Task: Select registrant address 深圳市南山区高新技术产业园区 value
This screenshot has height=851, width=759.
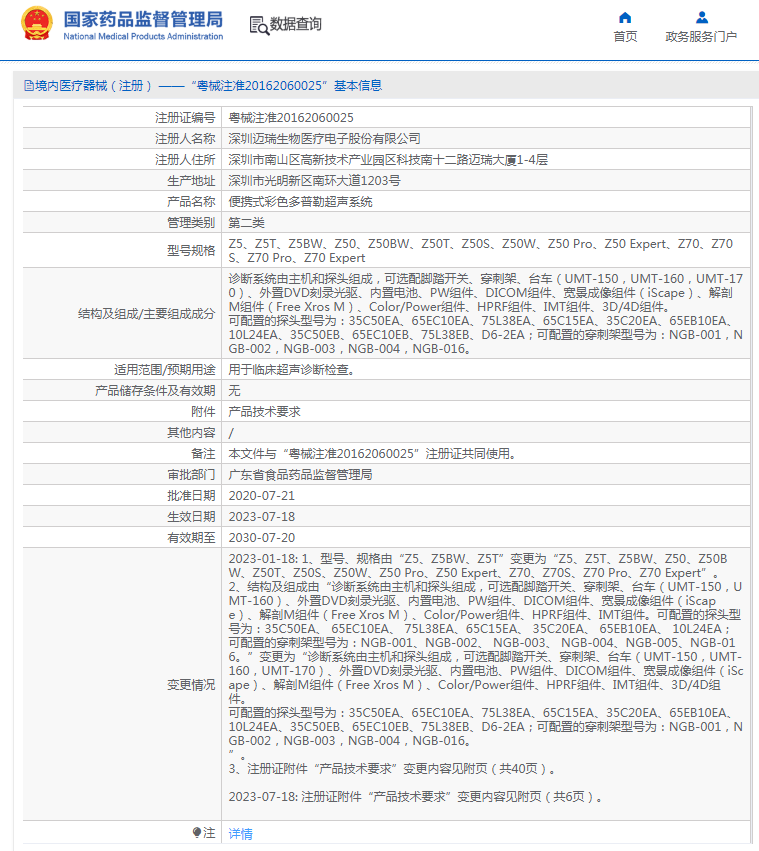Action: (388, 160)
